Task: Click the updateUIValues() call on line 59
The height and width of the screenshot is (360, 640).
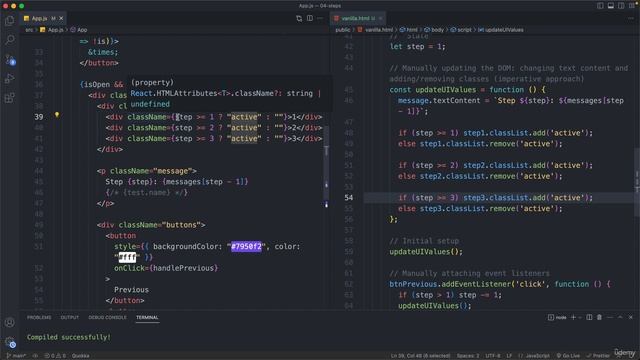Action: (x=426, y=252)
